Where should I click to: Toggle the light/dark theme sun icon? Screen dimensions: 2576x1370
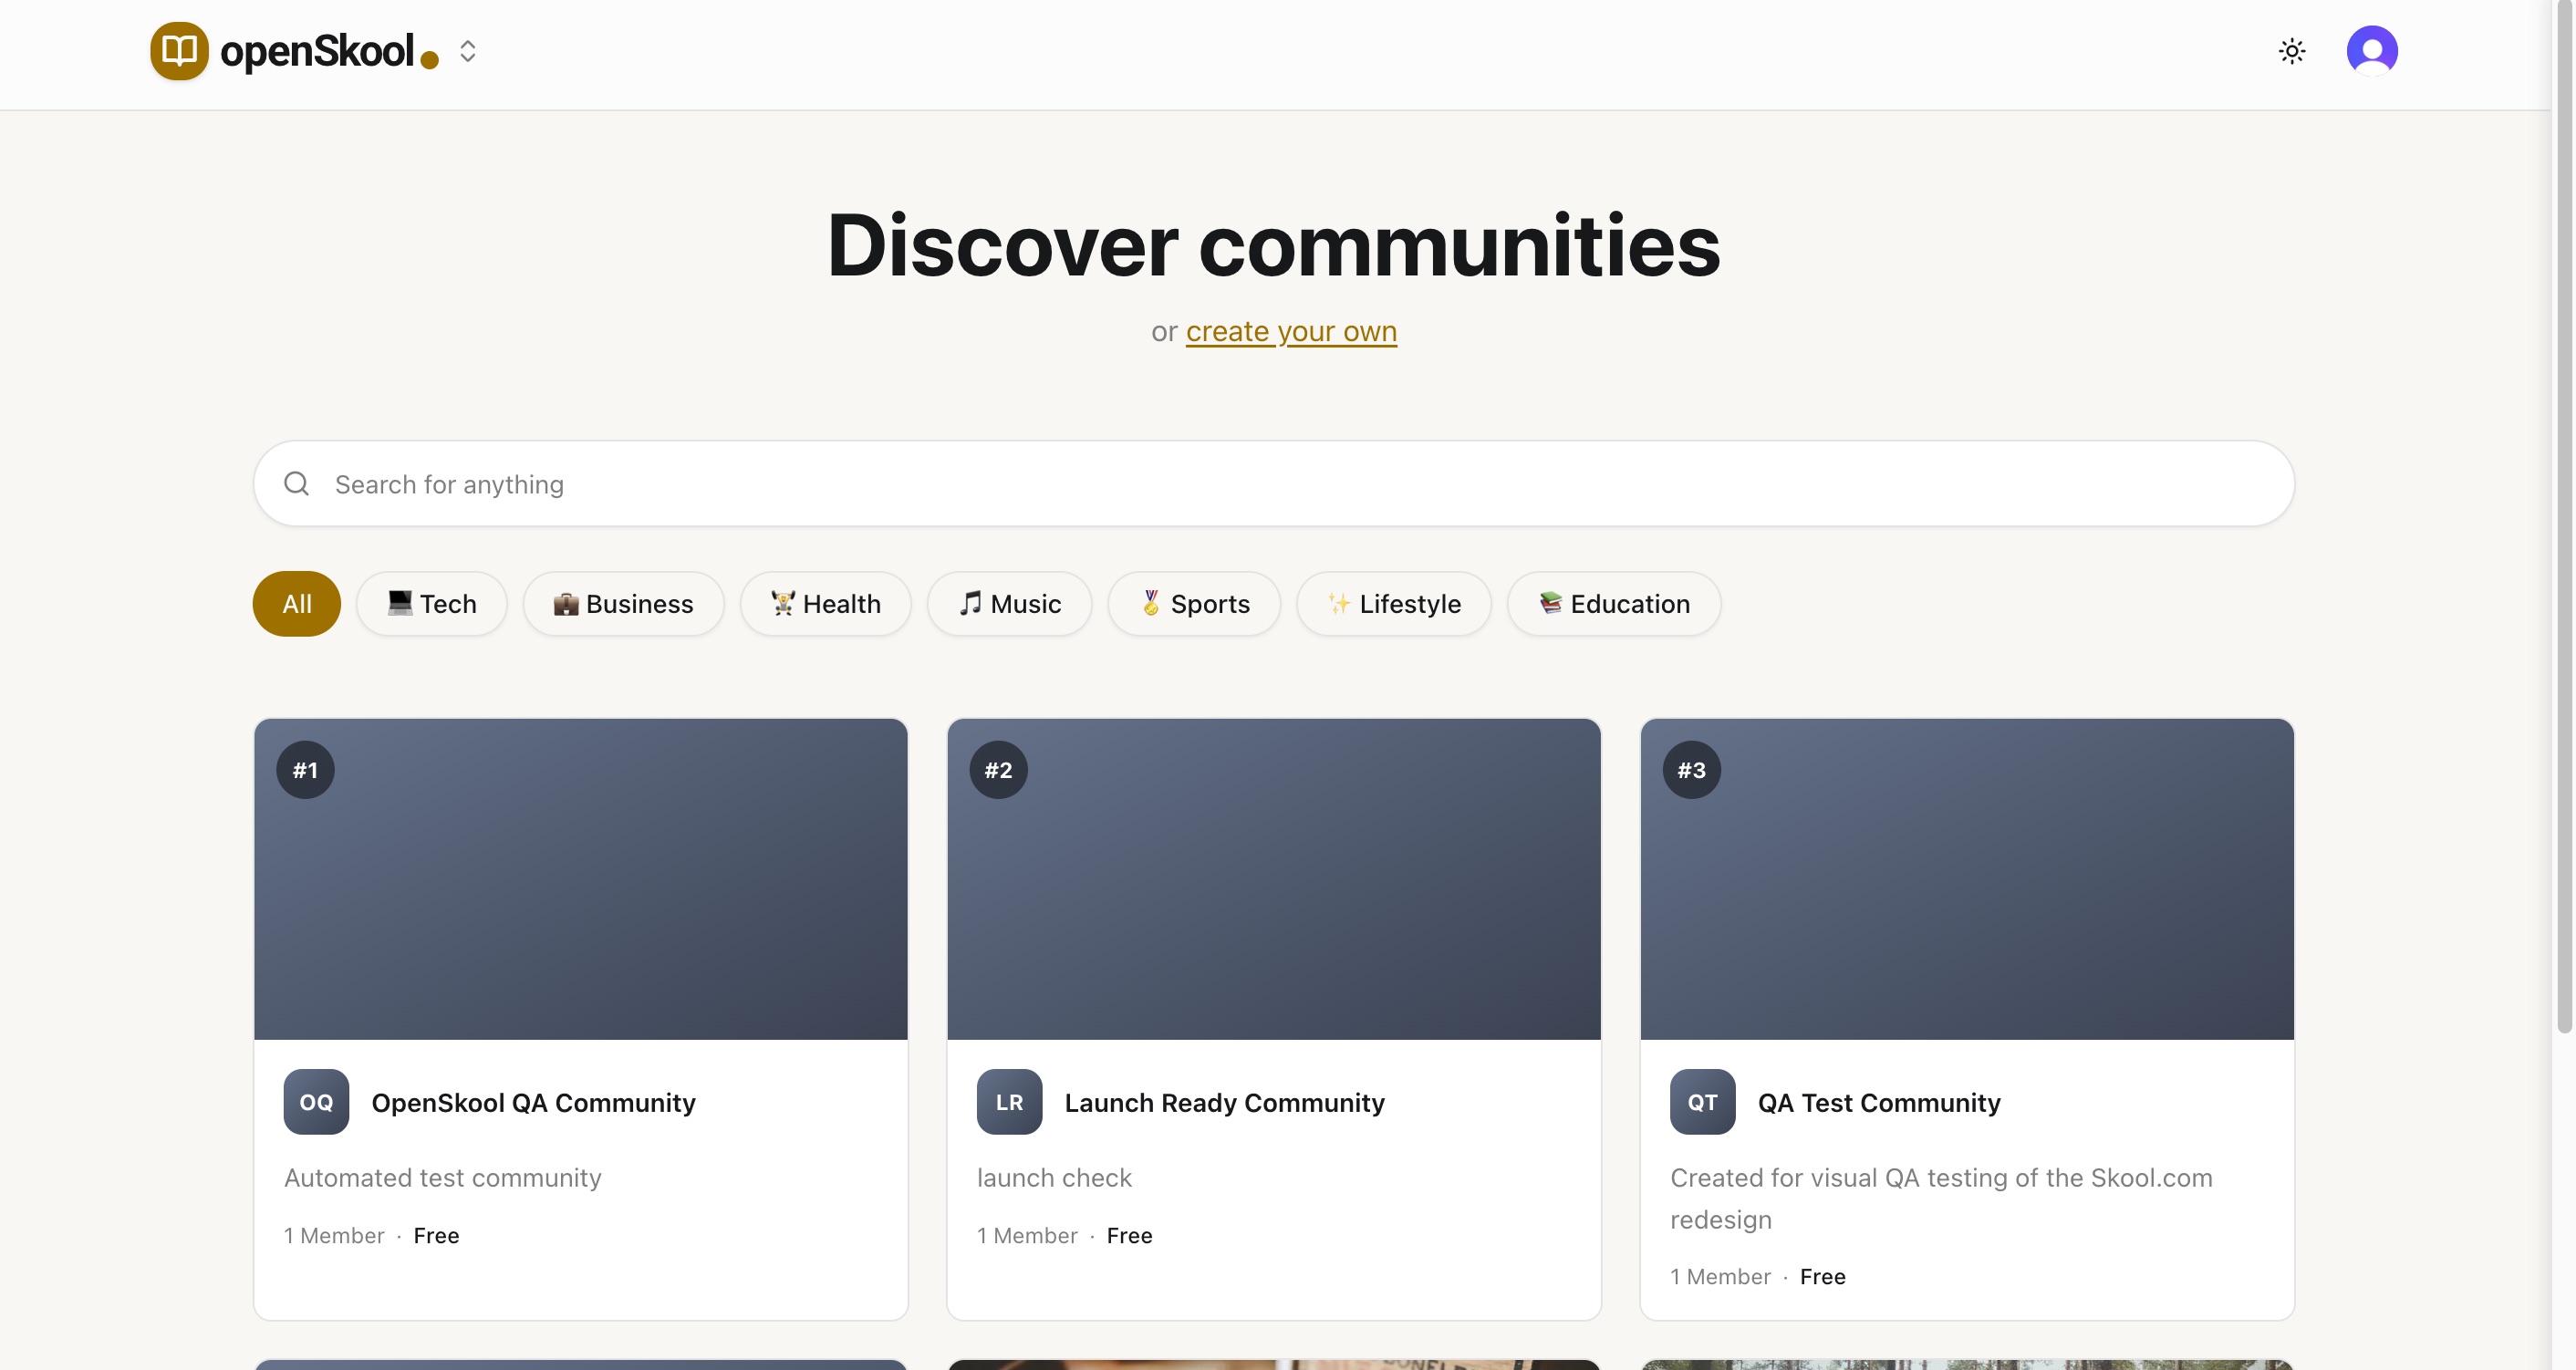(x=2291, y=50)
